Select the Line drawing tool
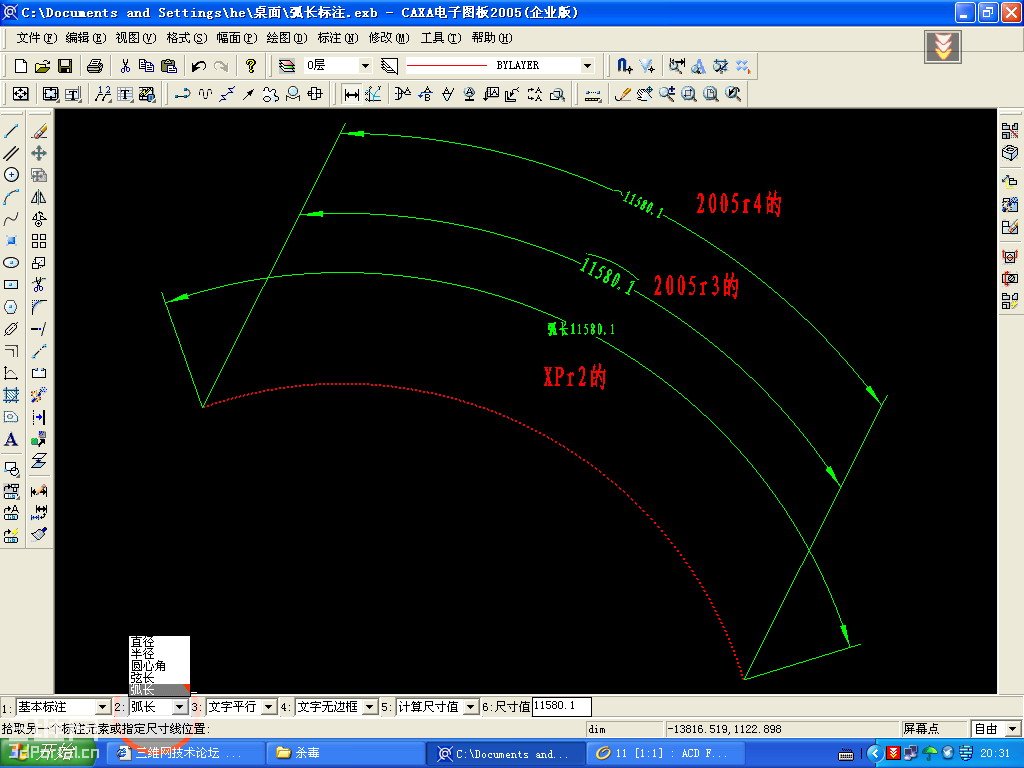The width and height of the screenshot is (1024, 768). tap(11, 131)
